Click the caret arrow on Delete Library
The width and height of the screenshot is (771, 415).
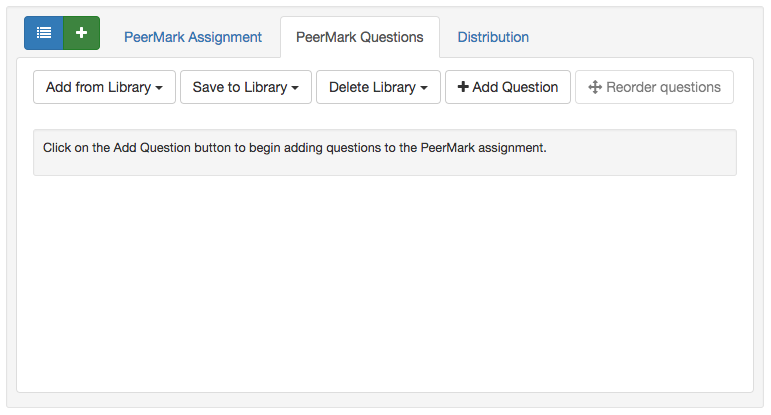click(424, 88)
